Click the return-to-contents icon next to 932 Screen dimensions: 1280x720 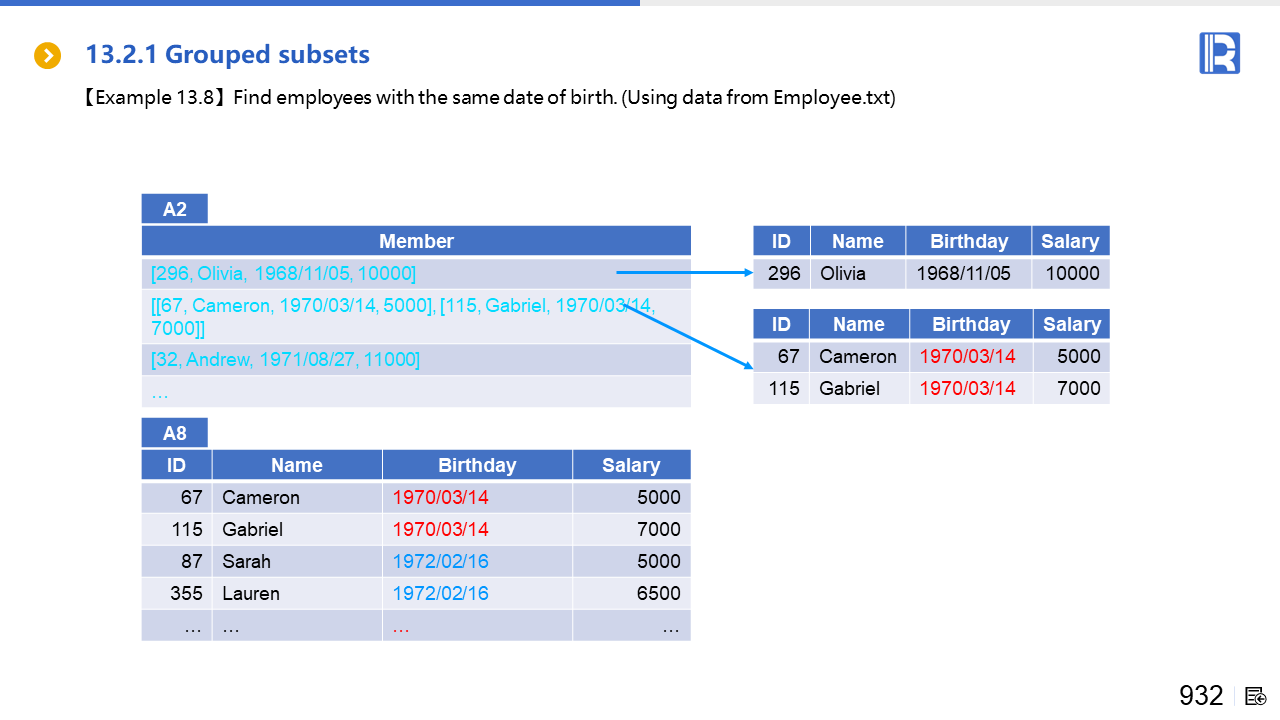coord(1256,696)
